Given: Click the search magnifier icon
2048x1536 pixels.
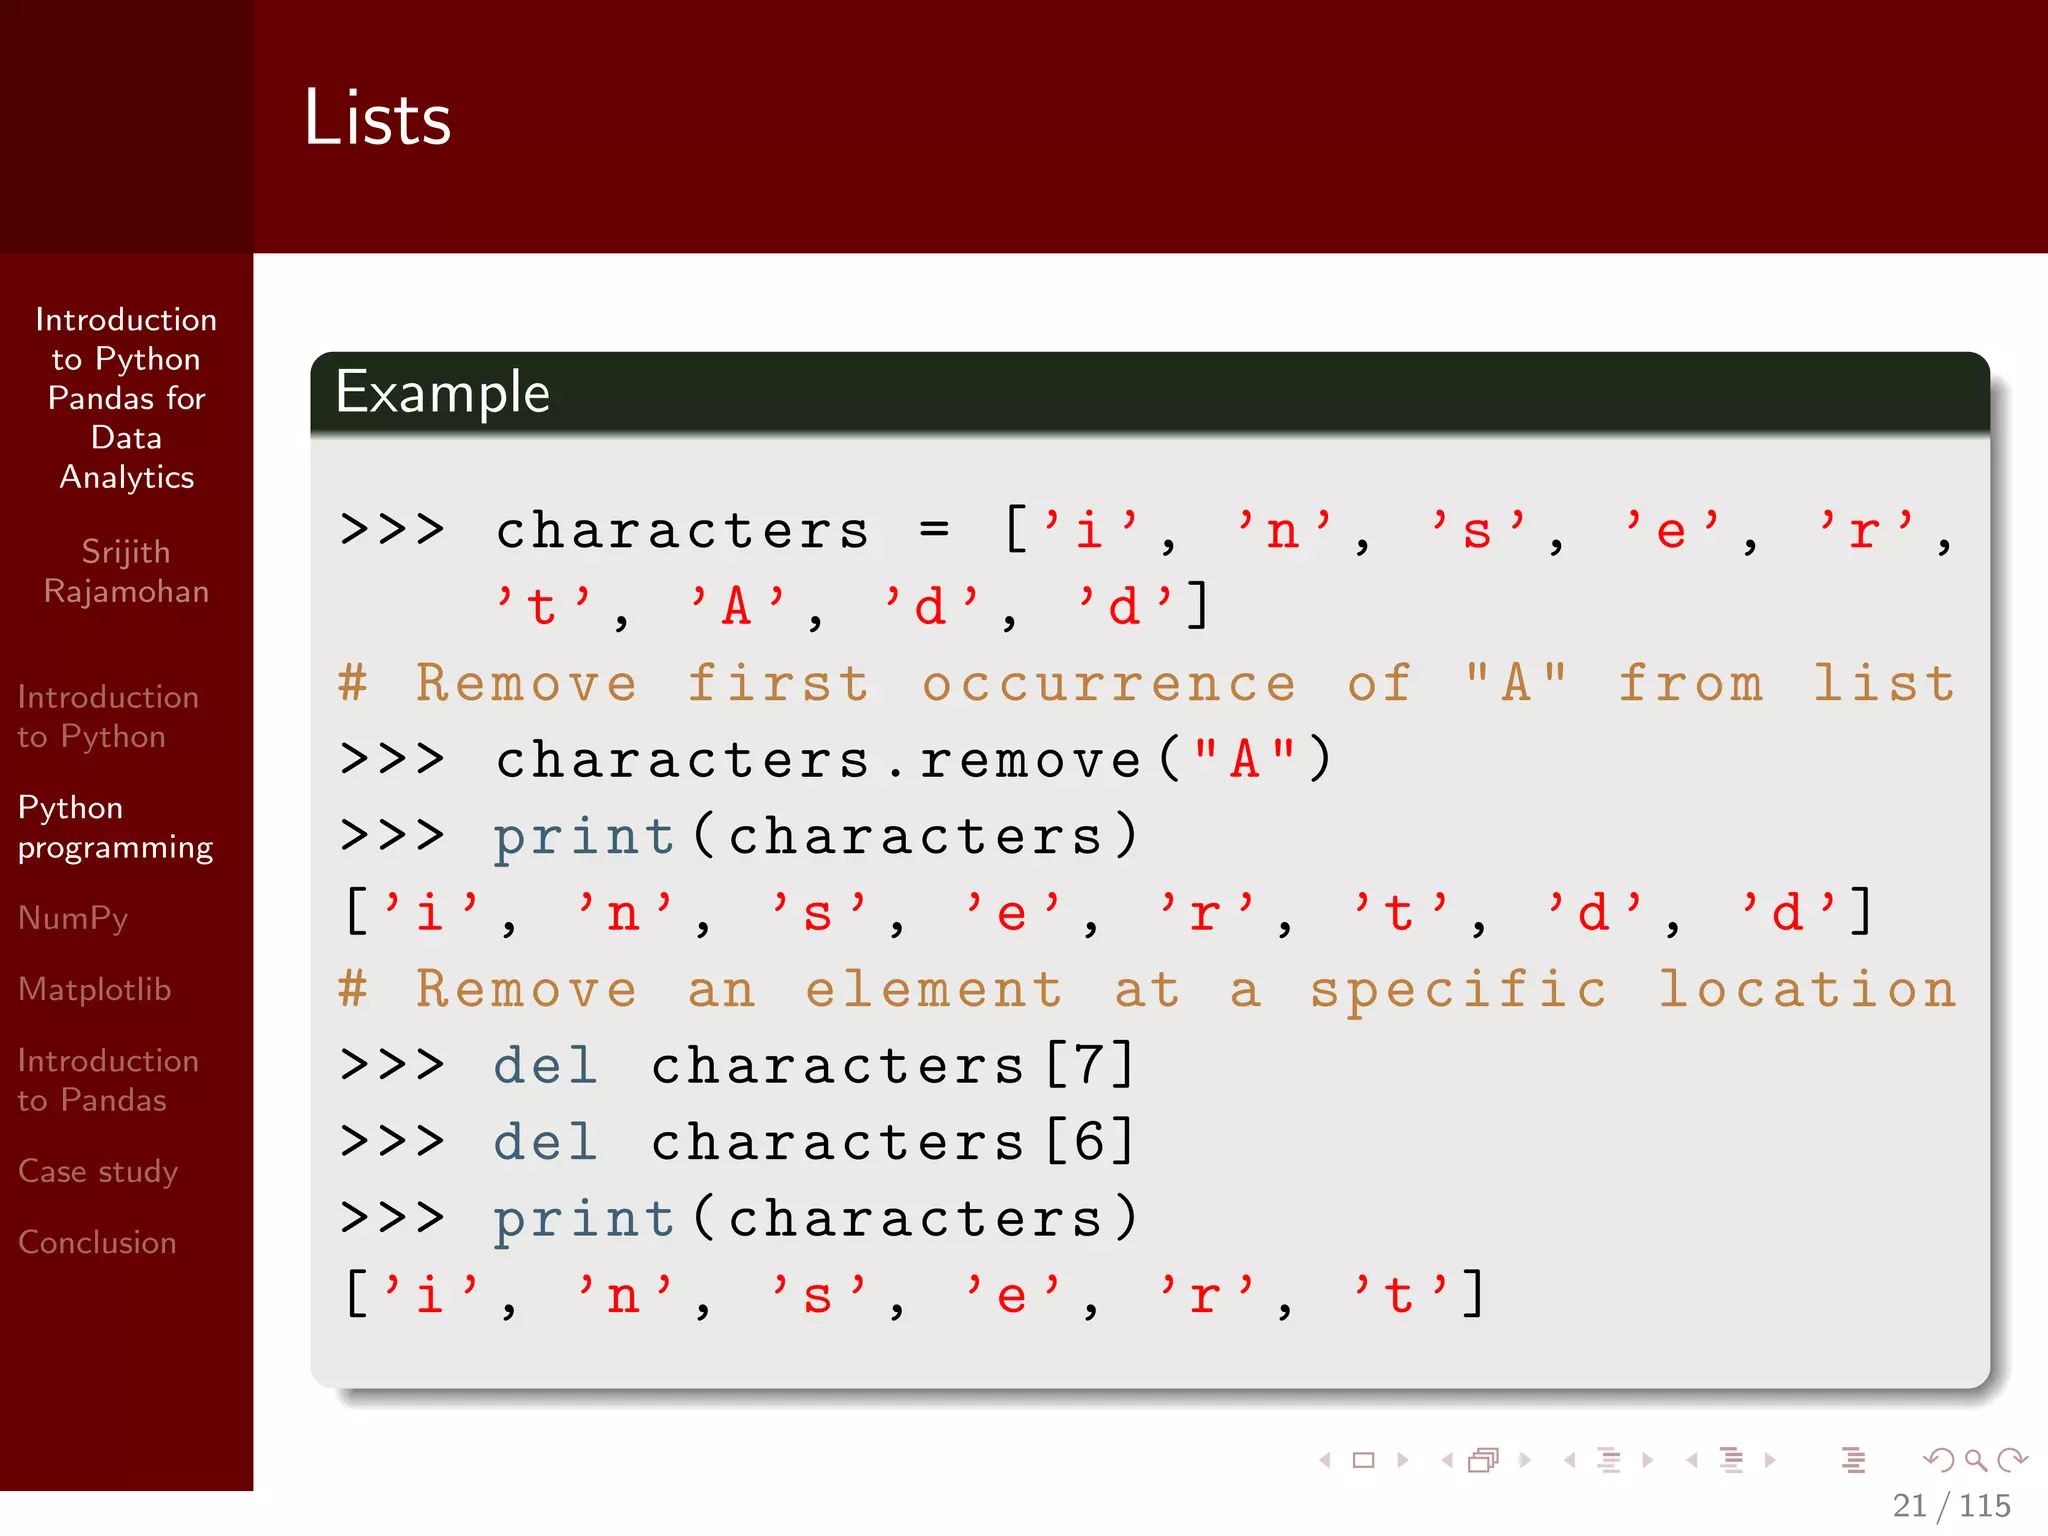Looking at the screenshot, I should pyautogui.click(x=1975, y=1460).
